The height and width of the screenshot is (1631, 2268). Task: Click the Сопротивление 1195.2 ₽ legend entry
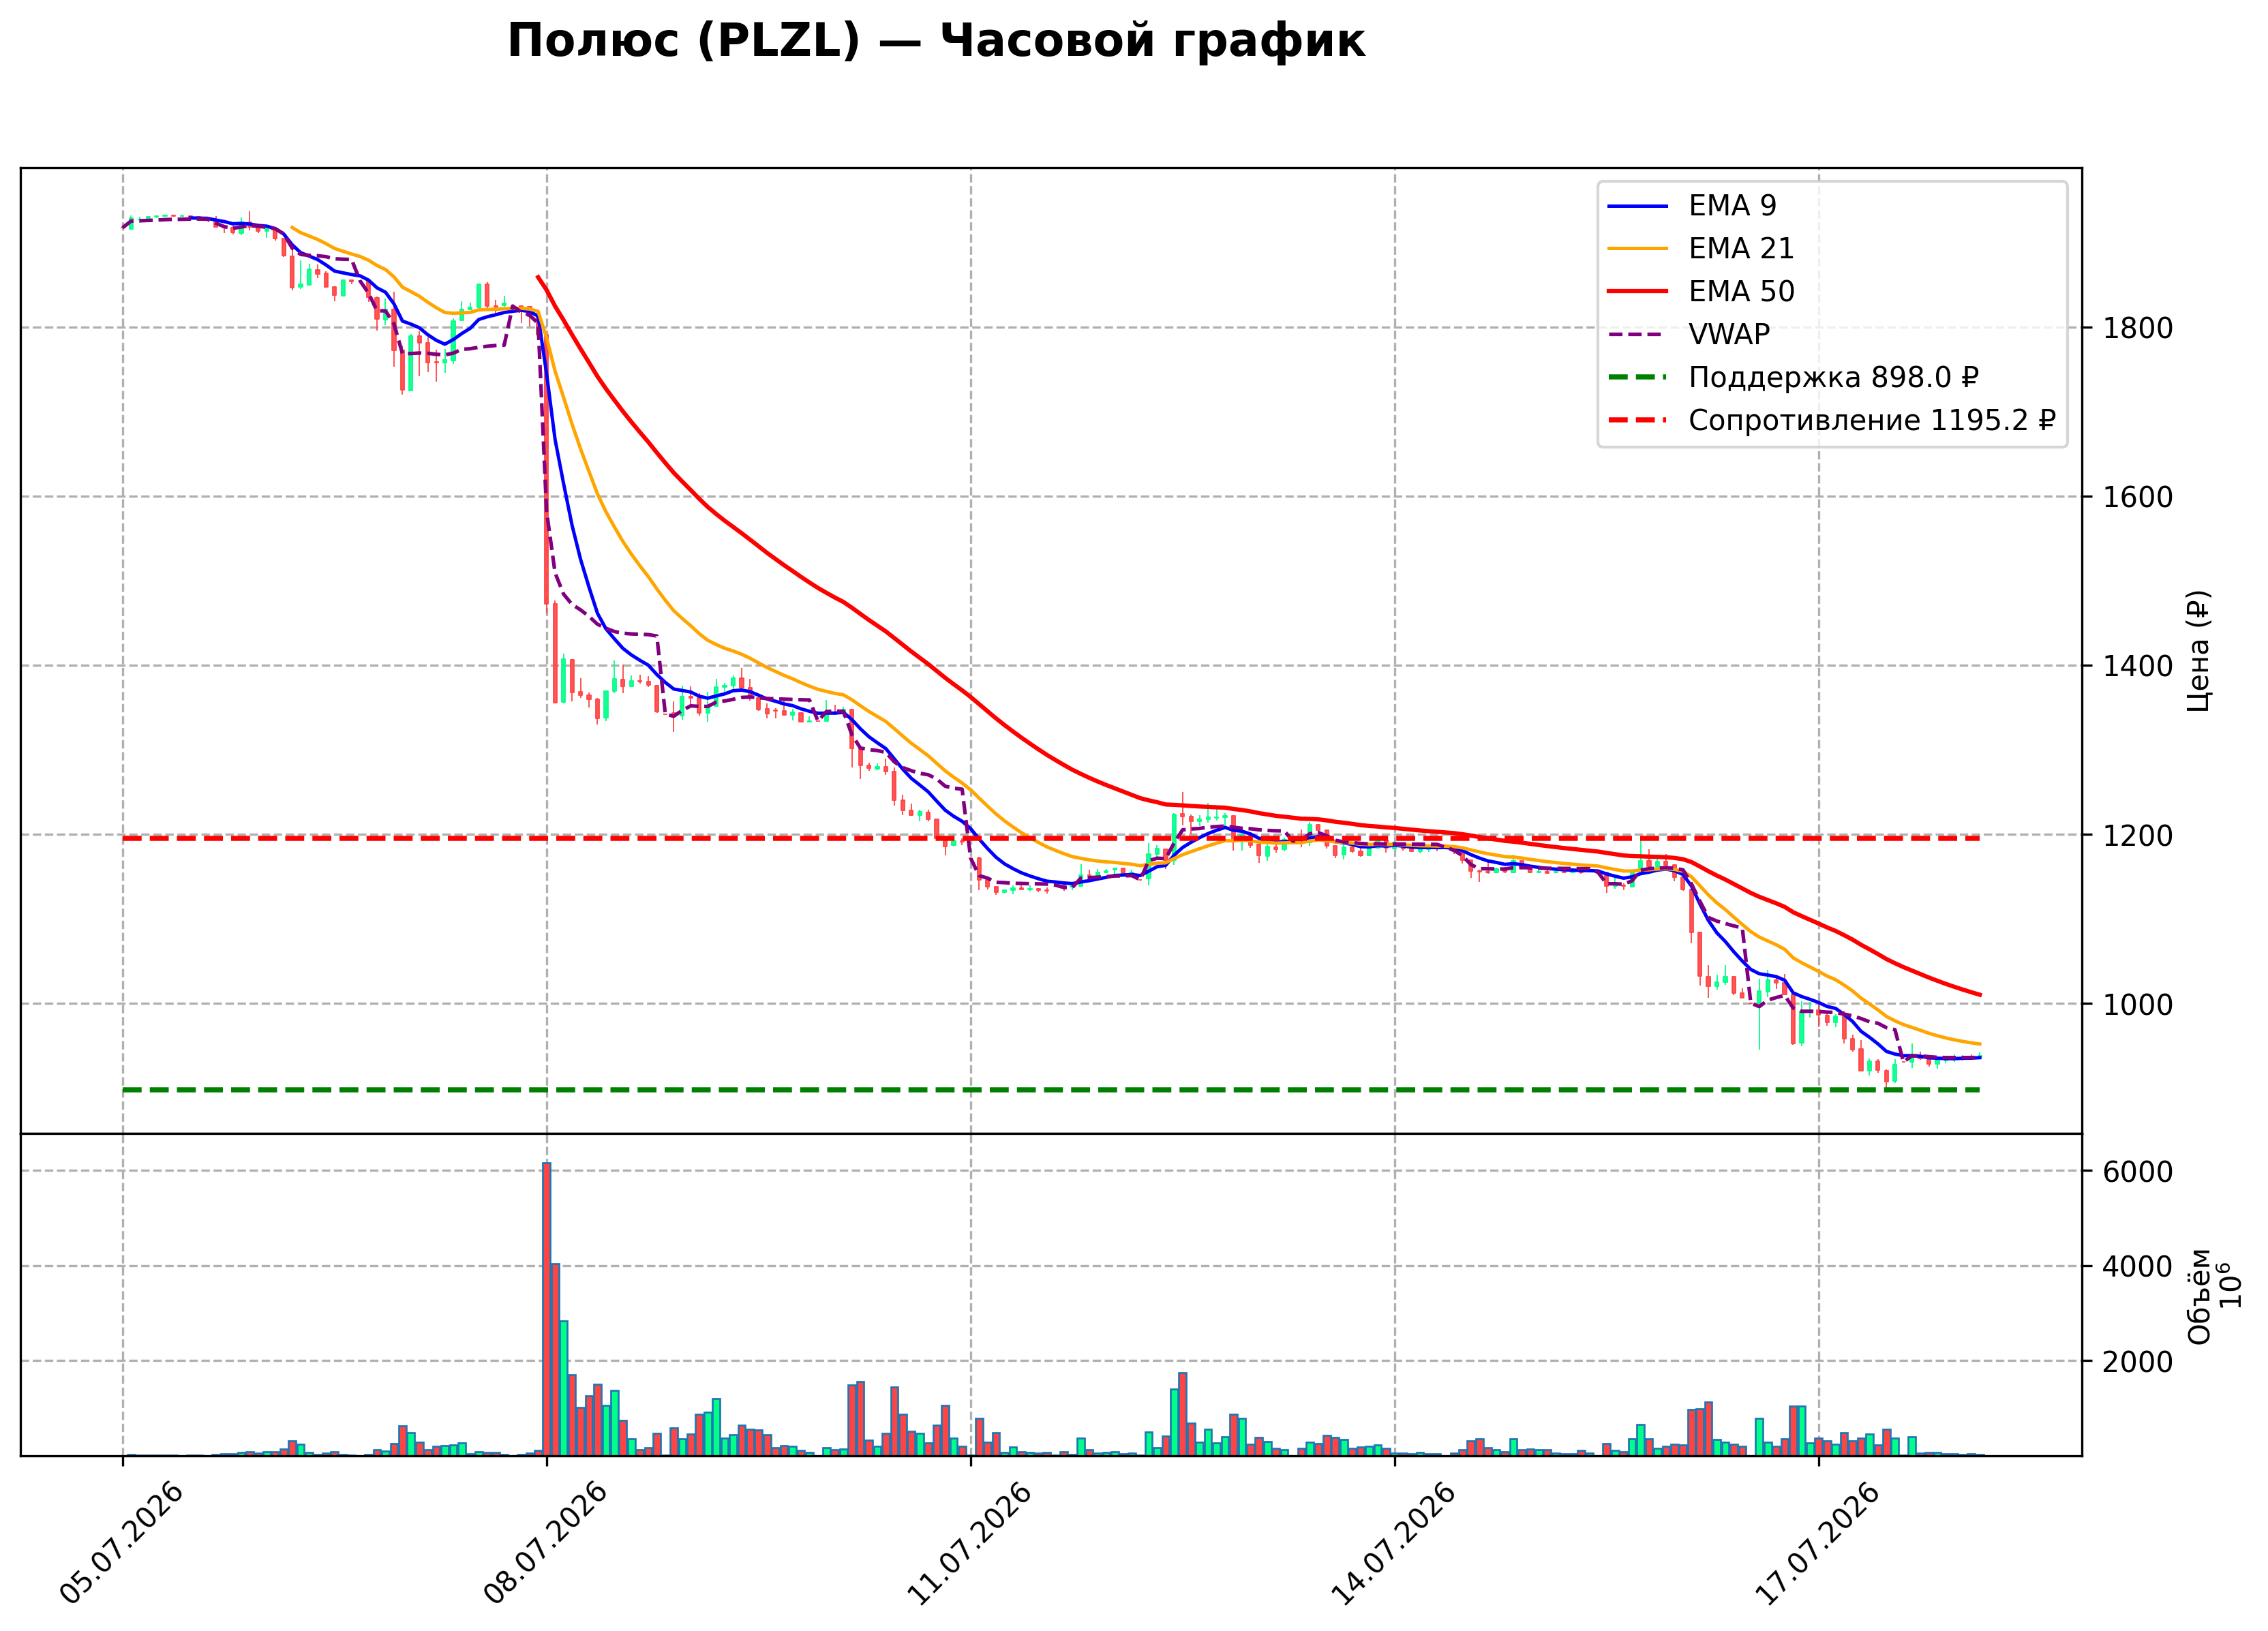(x=1831, y=420)
